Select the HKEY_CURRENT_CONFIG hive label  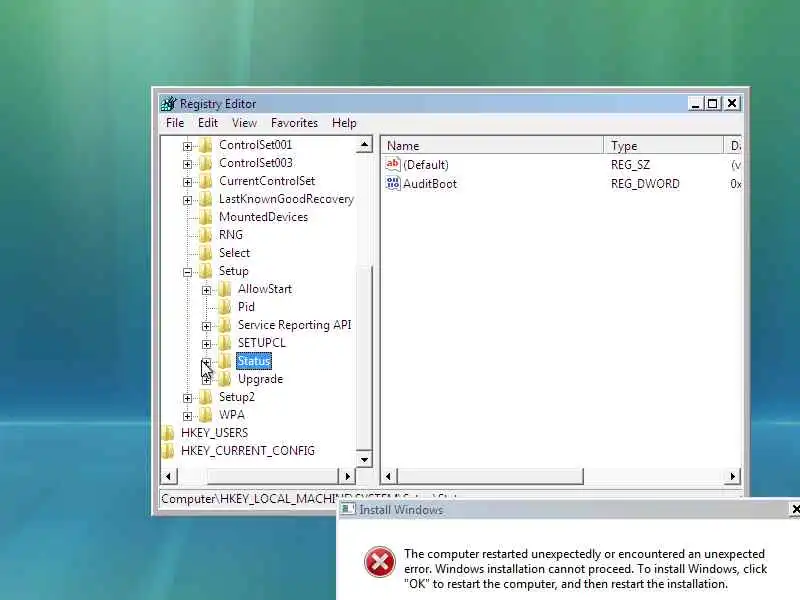pos(248,451)
